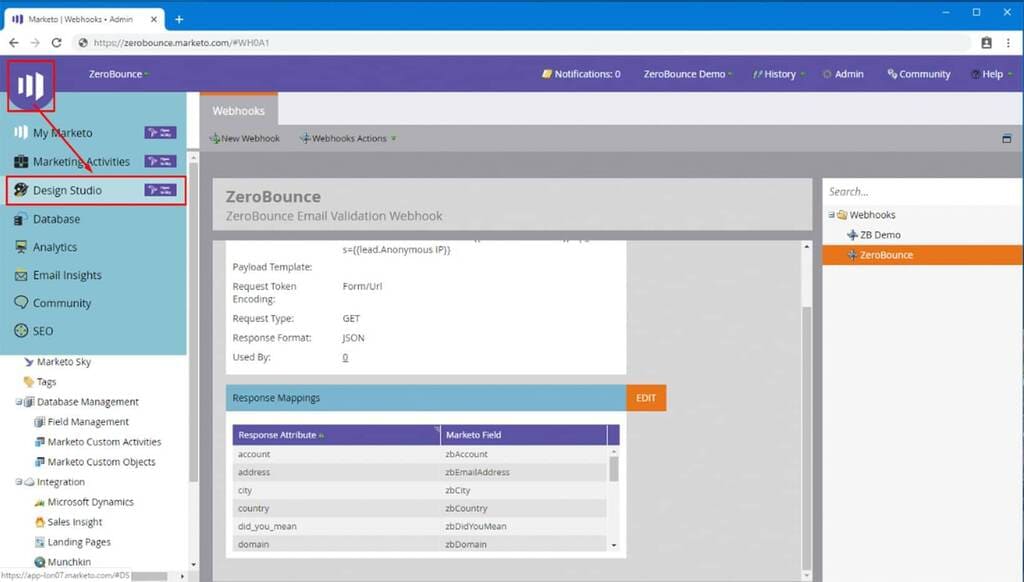Open the Webhooks Actions dropdown
This screenshot has height=582, width=1024.
click(348, 138)
